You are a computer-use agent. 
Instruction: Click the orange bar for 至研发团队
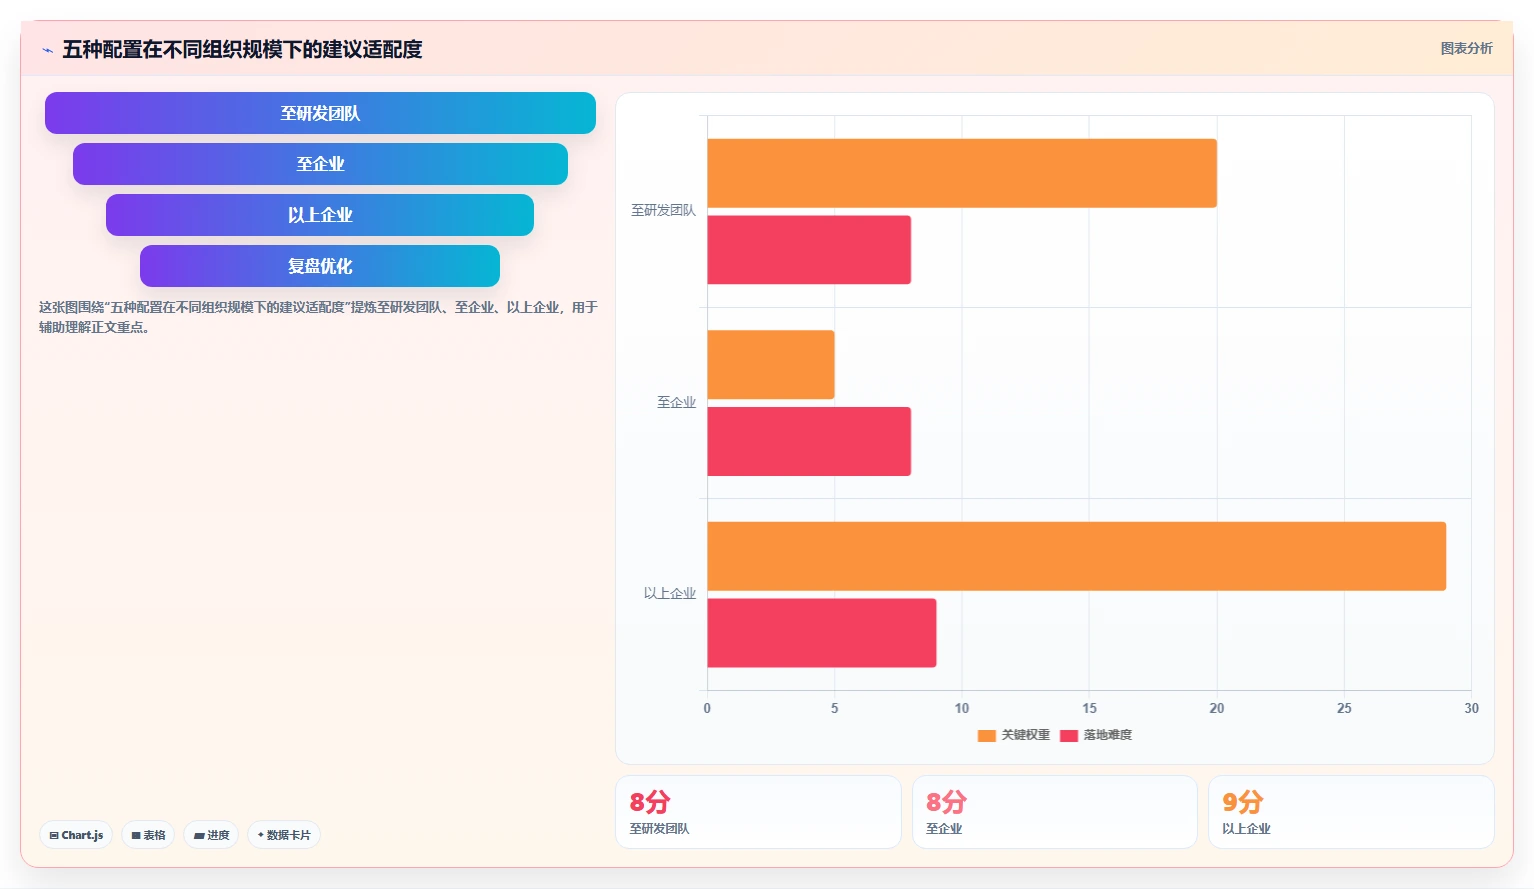pos(962,173)
